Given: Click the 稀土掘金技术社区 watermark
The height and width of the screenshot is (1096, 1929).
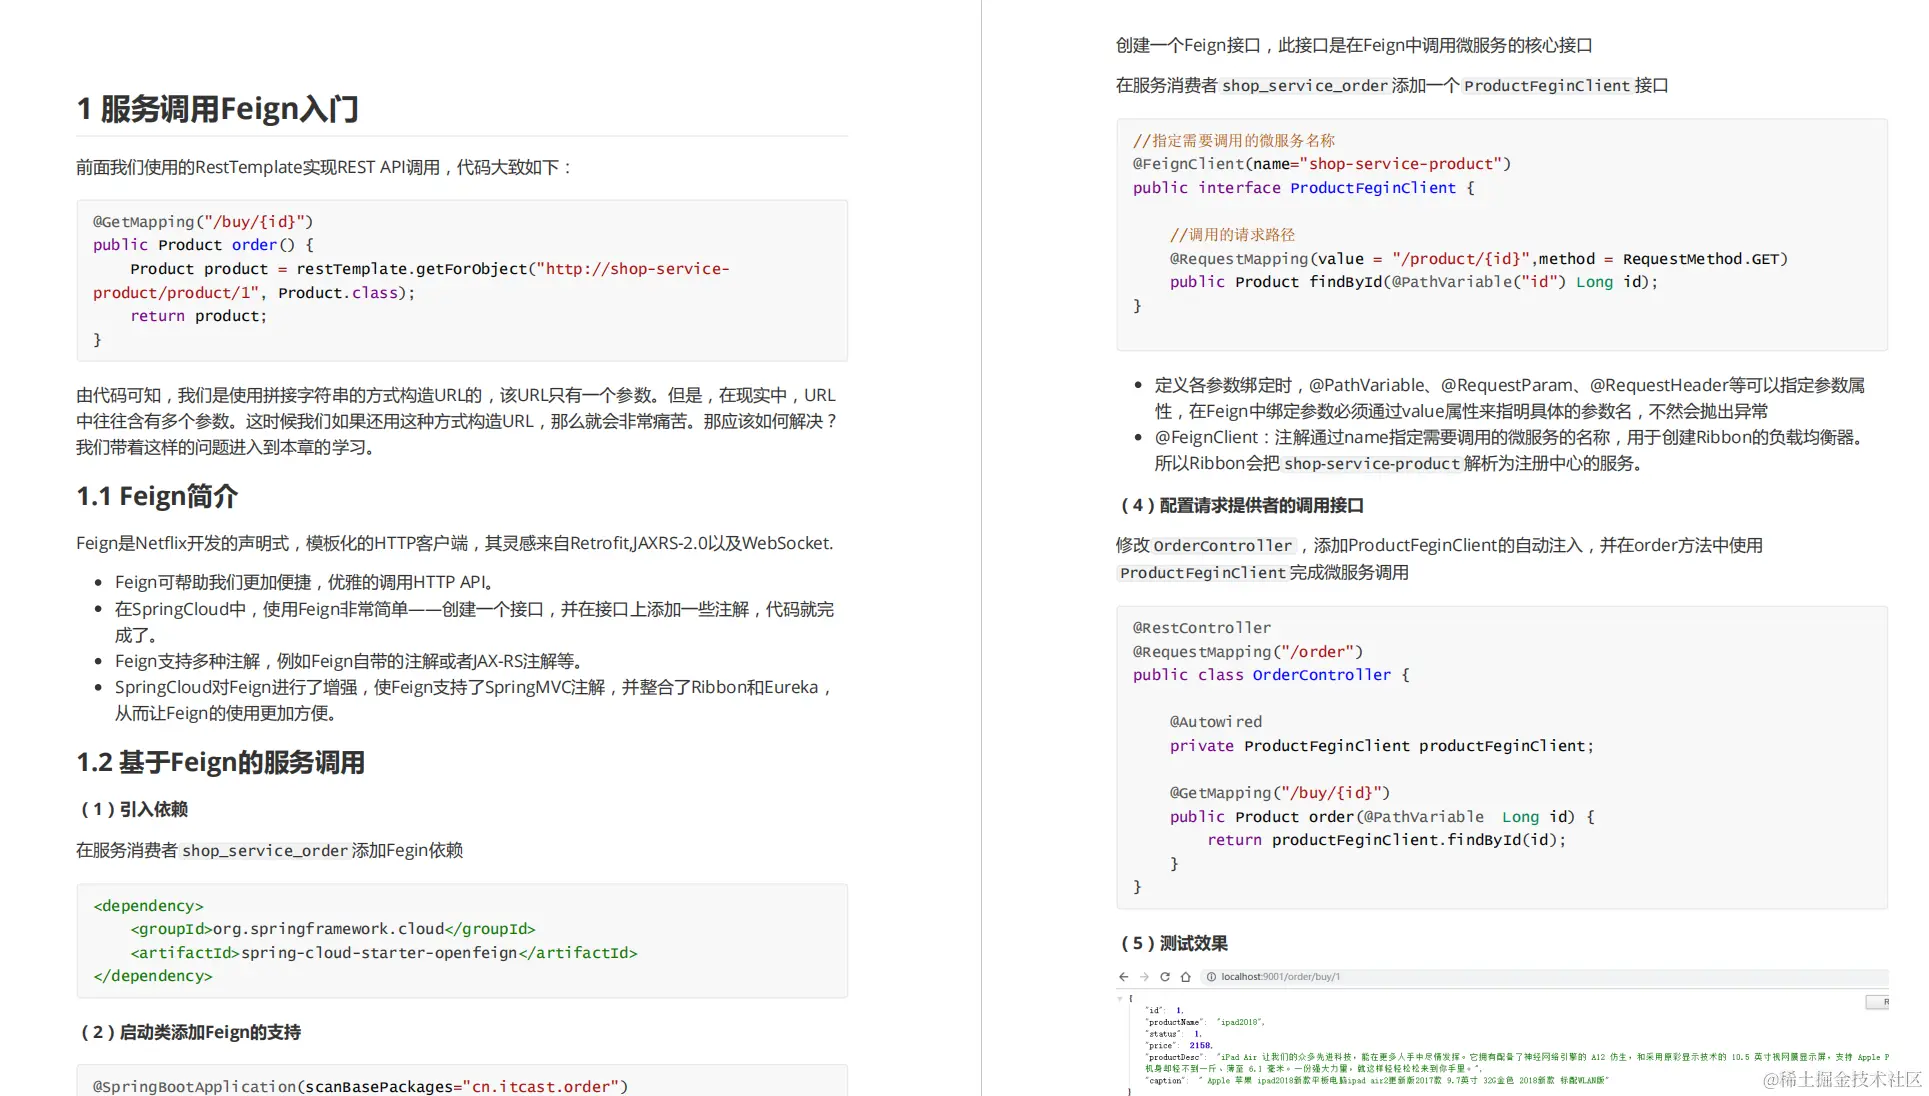Looking at the screenshot, I should [x=1841, y=1079].
